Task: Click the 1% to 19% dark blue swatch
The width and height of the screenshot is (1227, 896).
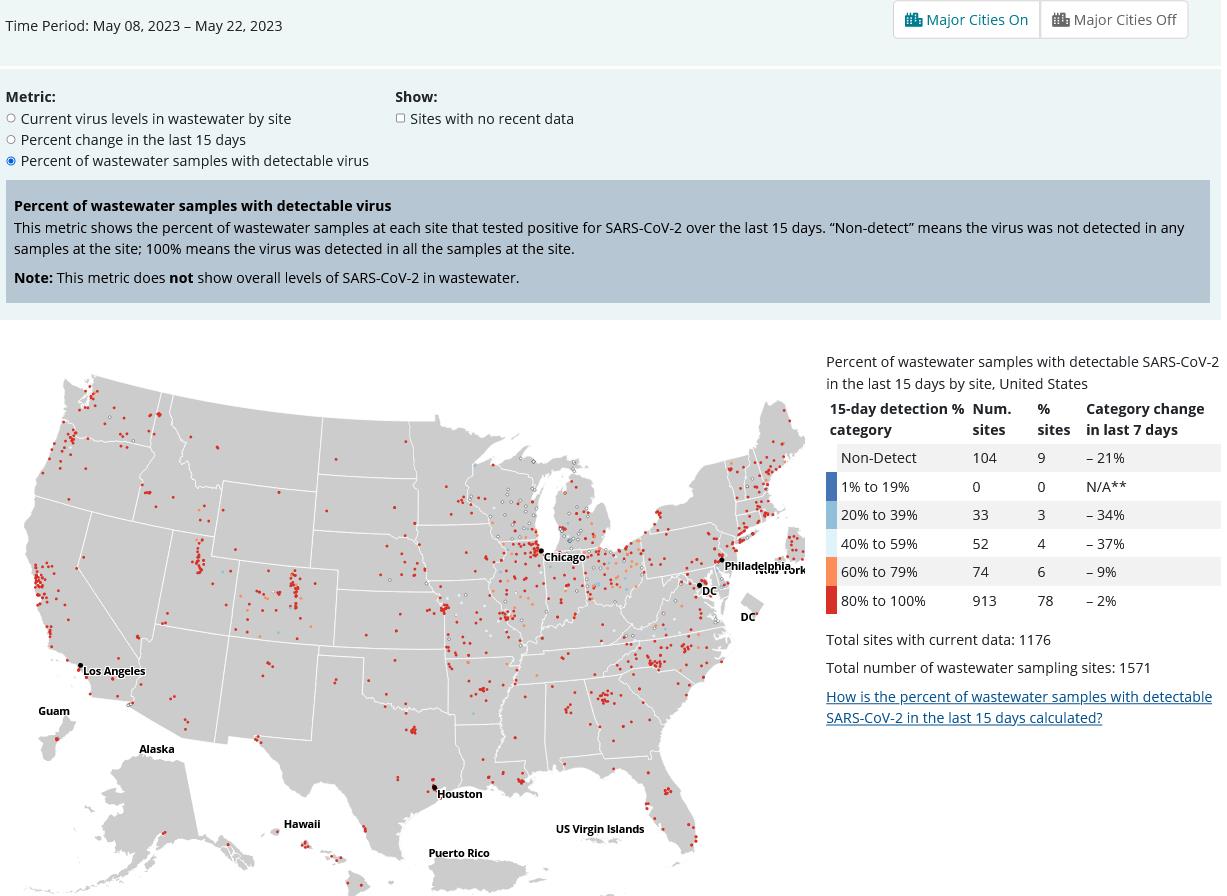Action: click(x=831, y=486)
